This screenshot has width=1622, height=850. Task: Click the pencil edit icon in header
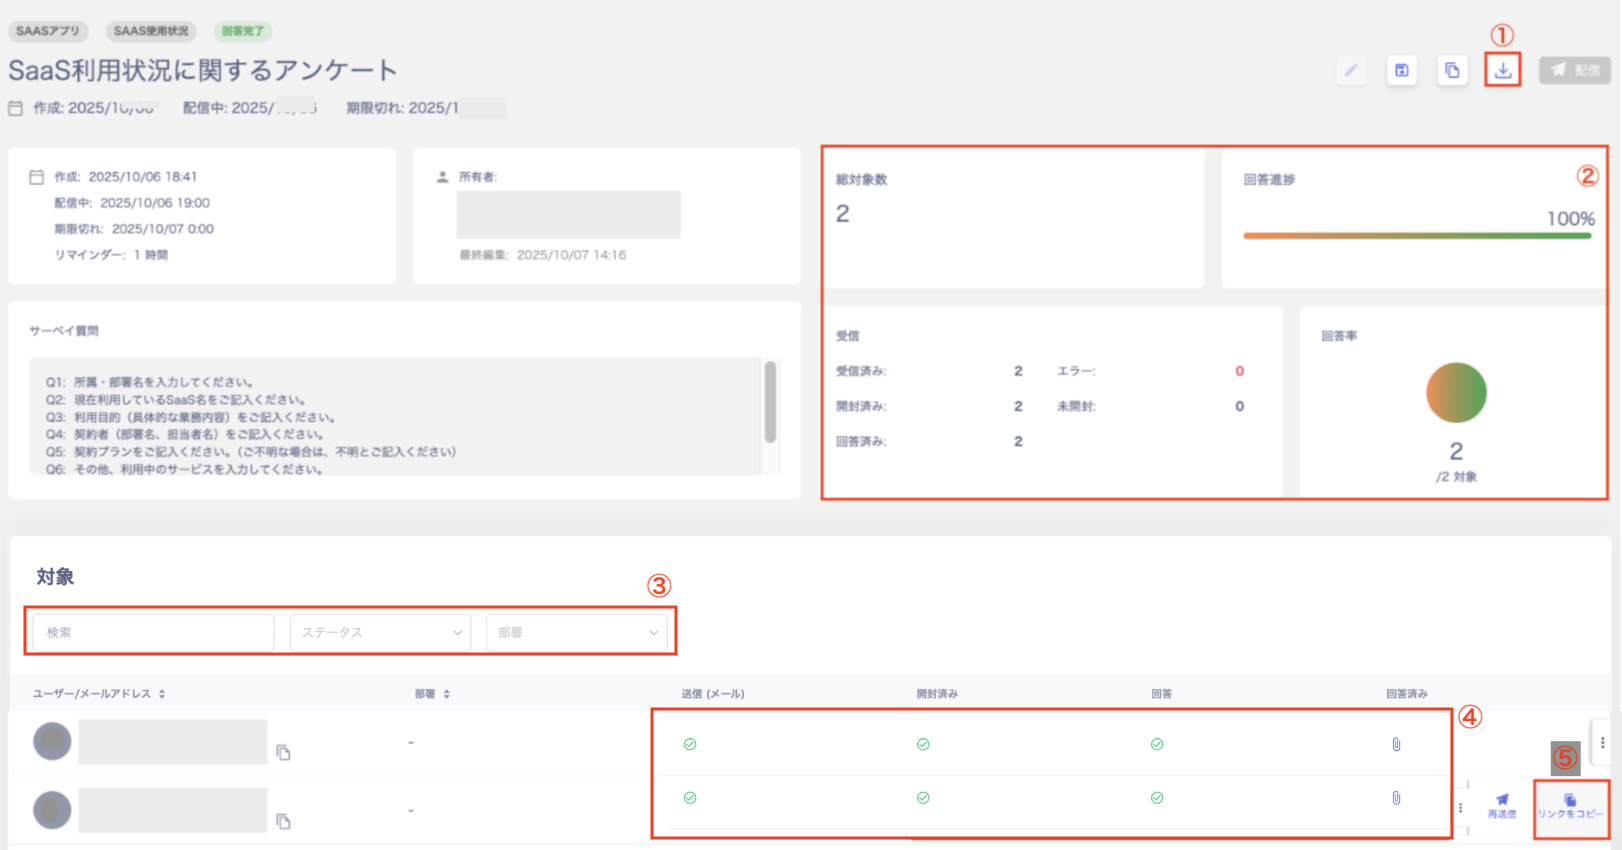tap(1351, 70)
